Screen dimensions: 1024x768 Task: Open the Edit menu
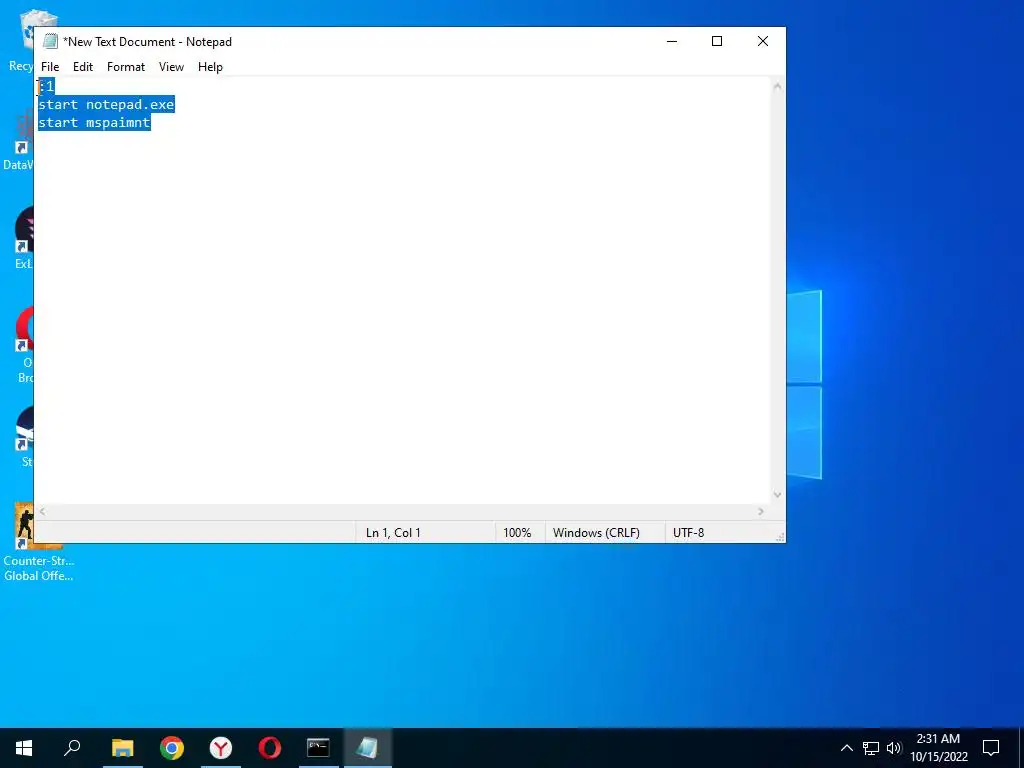coord(82,67)
